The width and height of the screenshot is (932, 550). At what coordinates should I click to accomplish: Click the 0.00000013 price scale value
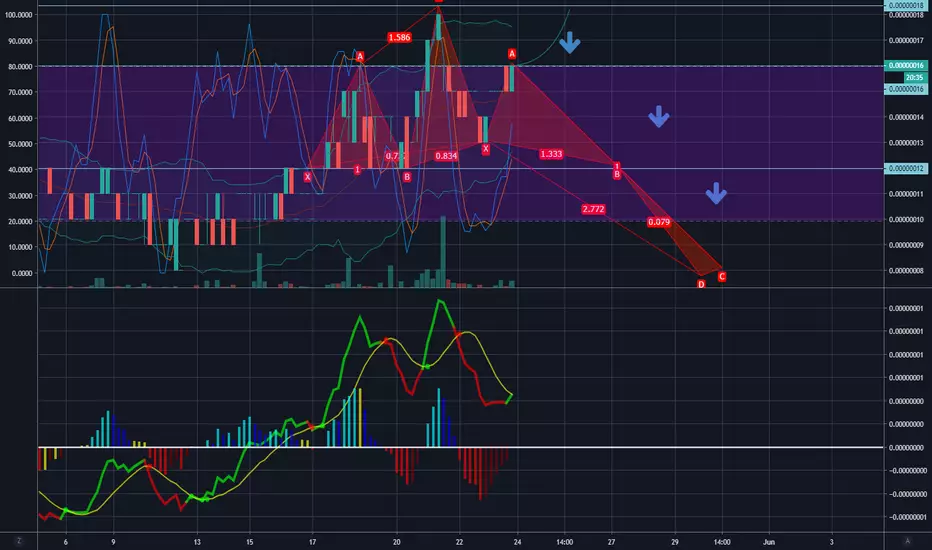[x=906, y=143]
